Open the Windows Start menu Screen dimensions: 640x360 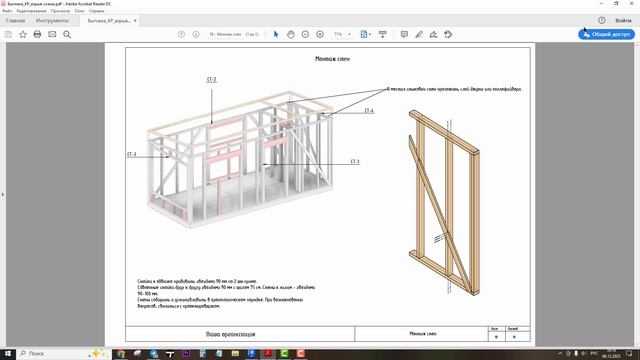pos(8,353)
